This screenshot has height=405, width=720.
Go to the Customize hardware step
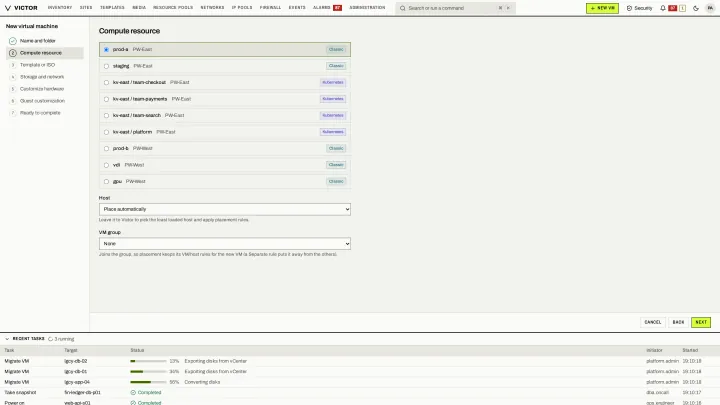click(45, 89)
